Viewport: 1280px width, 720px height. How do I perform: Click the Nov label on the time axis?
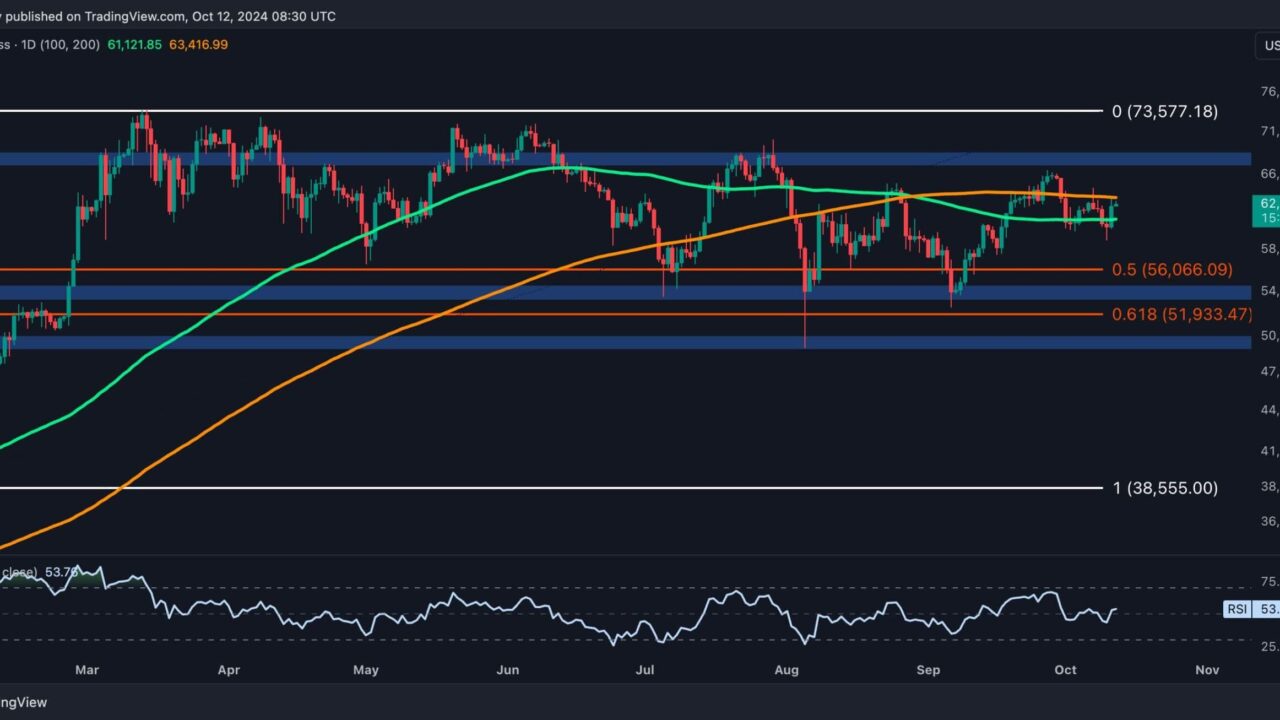click(x=1206, y=670)
